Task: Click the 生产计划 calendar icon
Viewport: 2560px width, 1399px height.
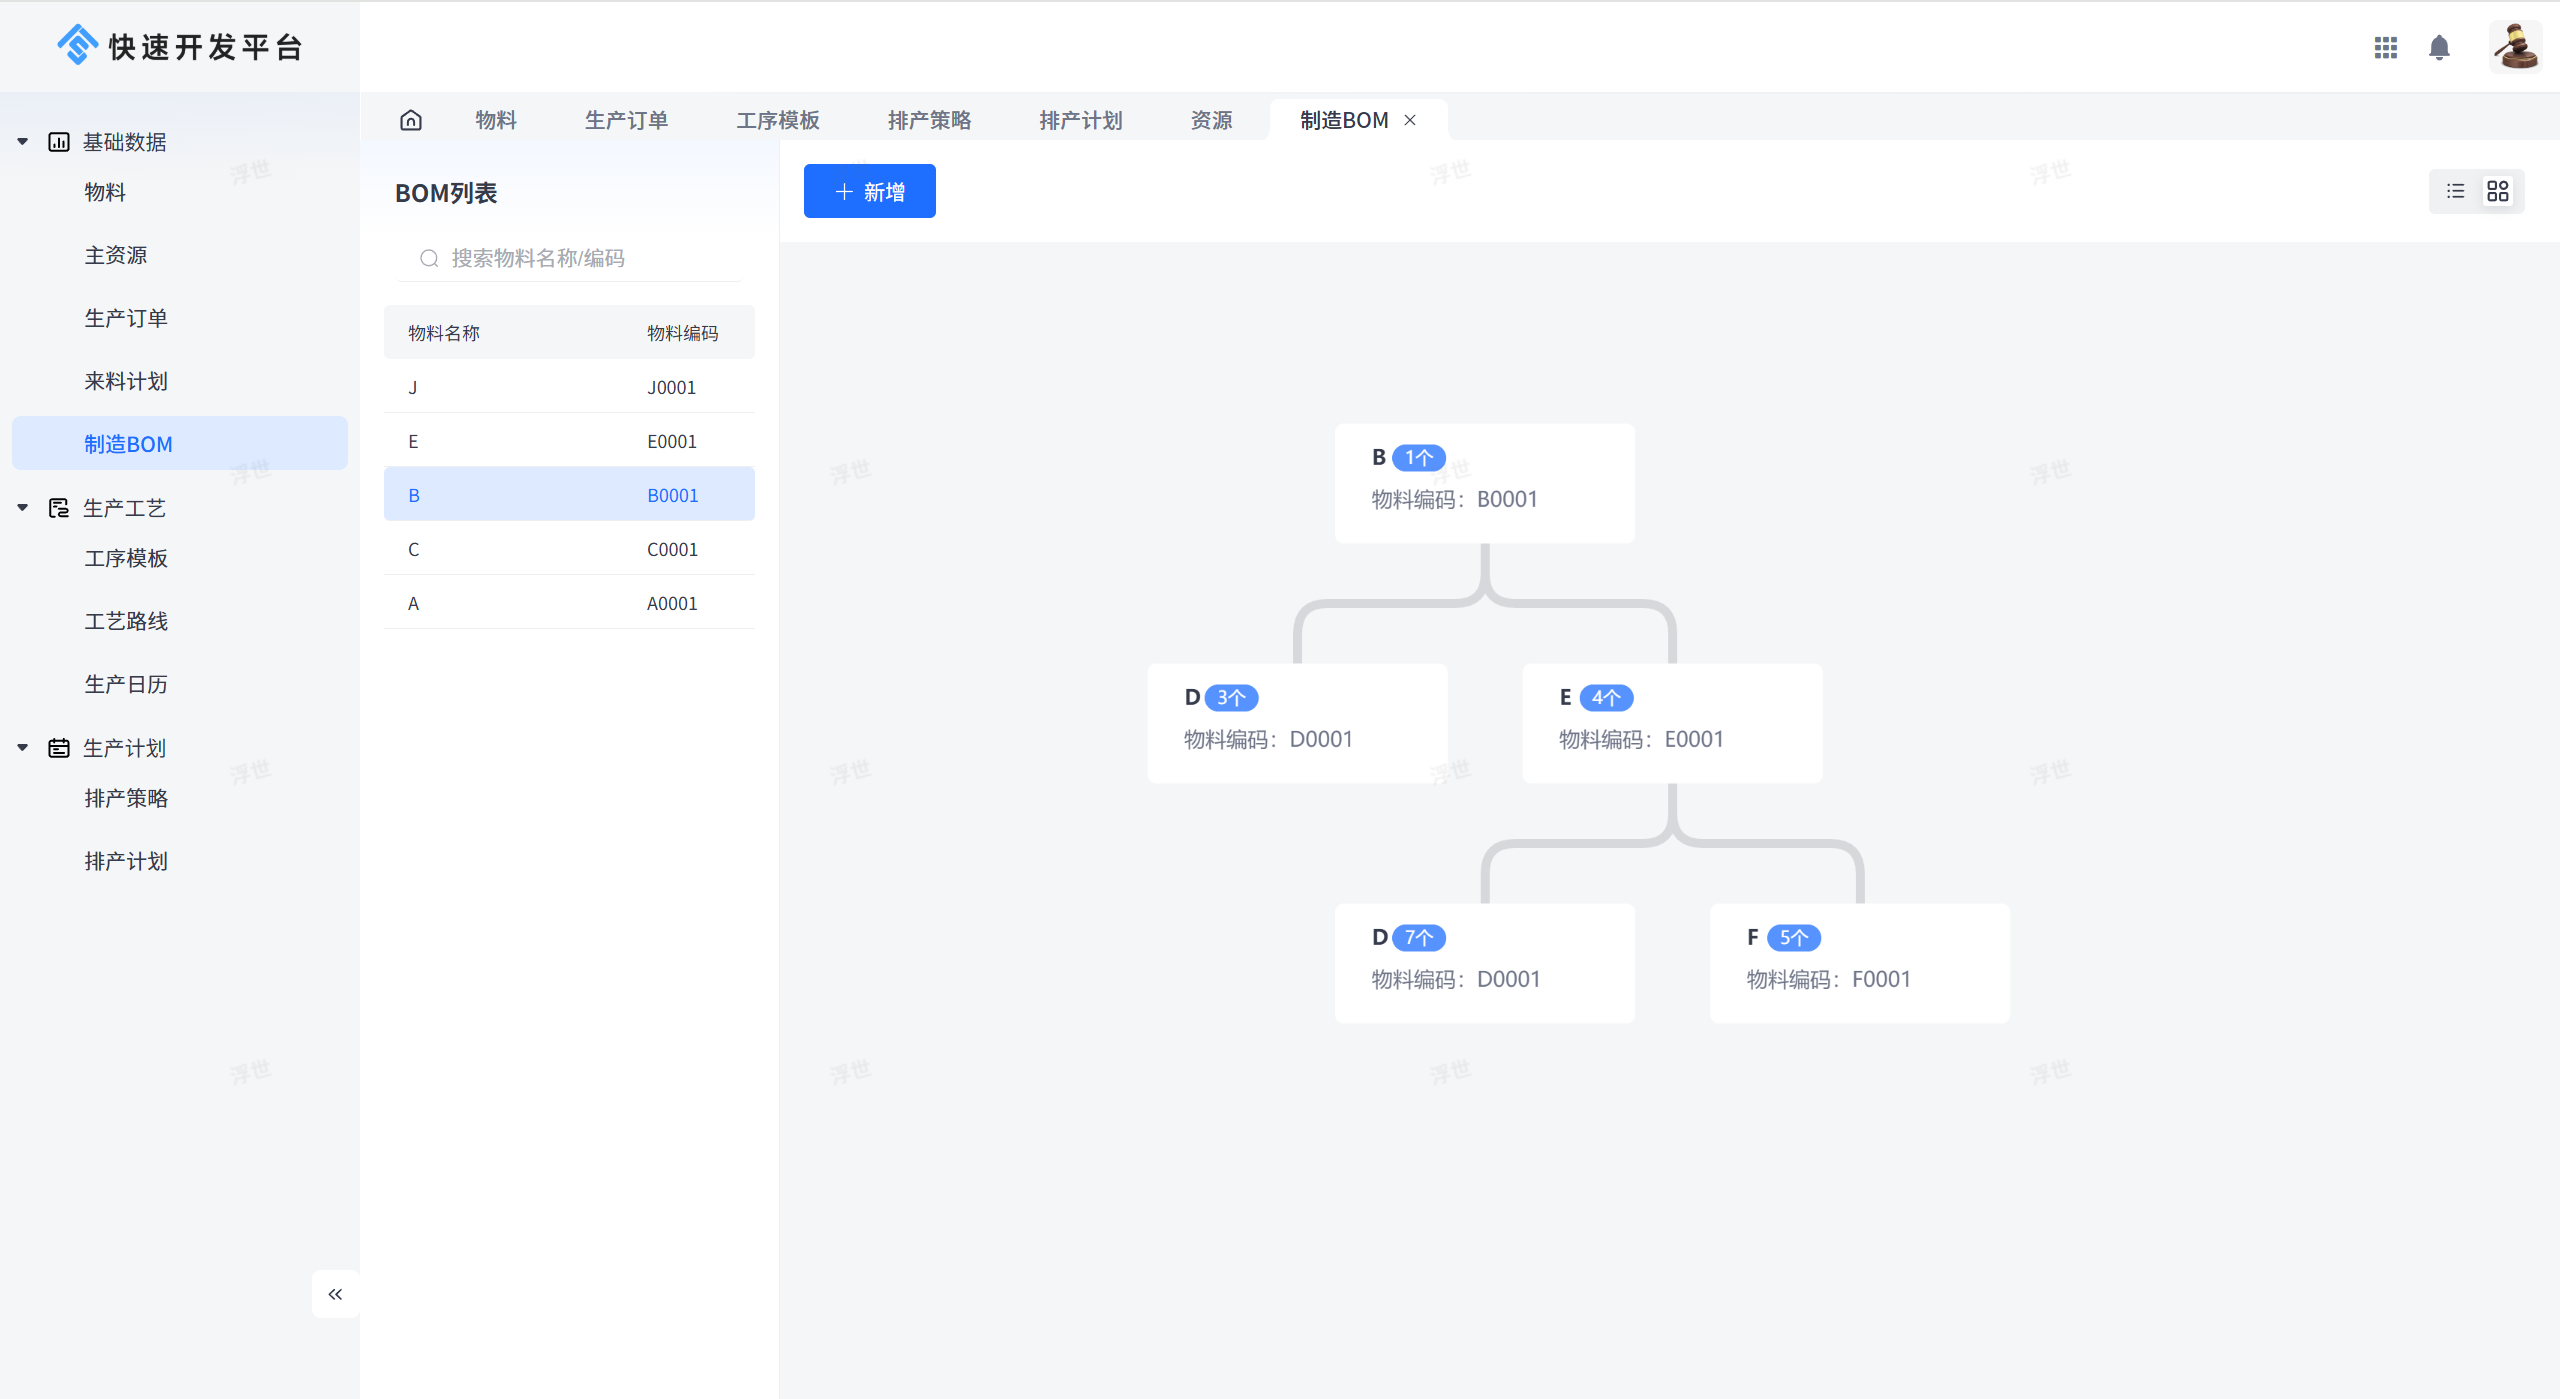Action: point(59,748)
